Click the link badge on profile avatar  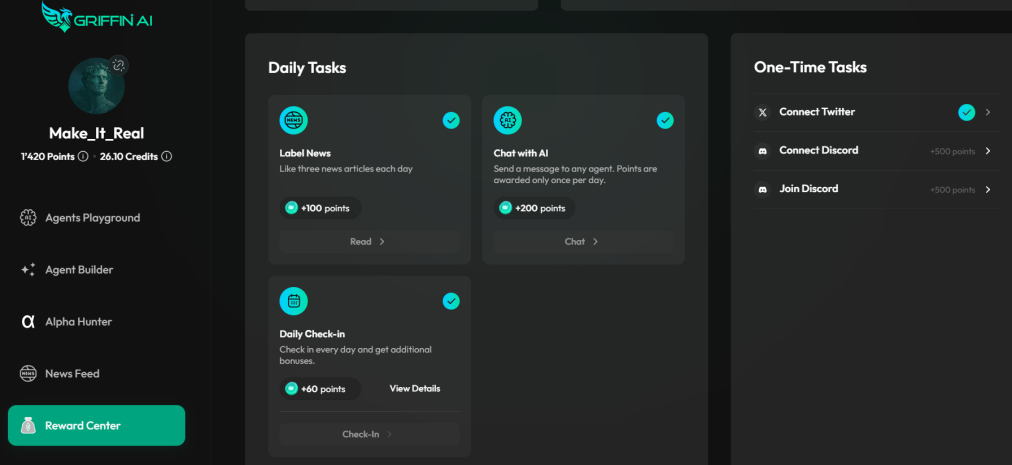click(118, 65)
